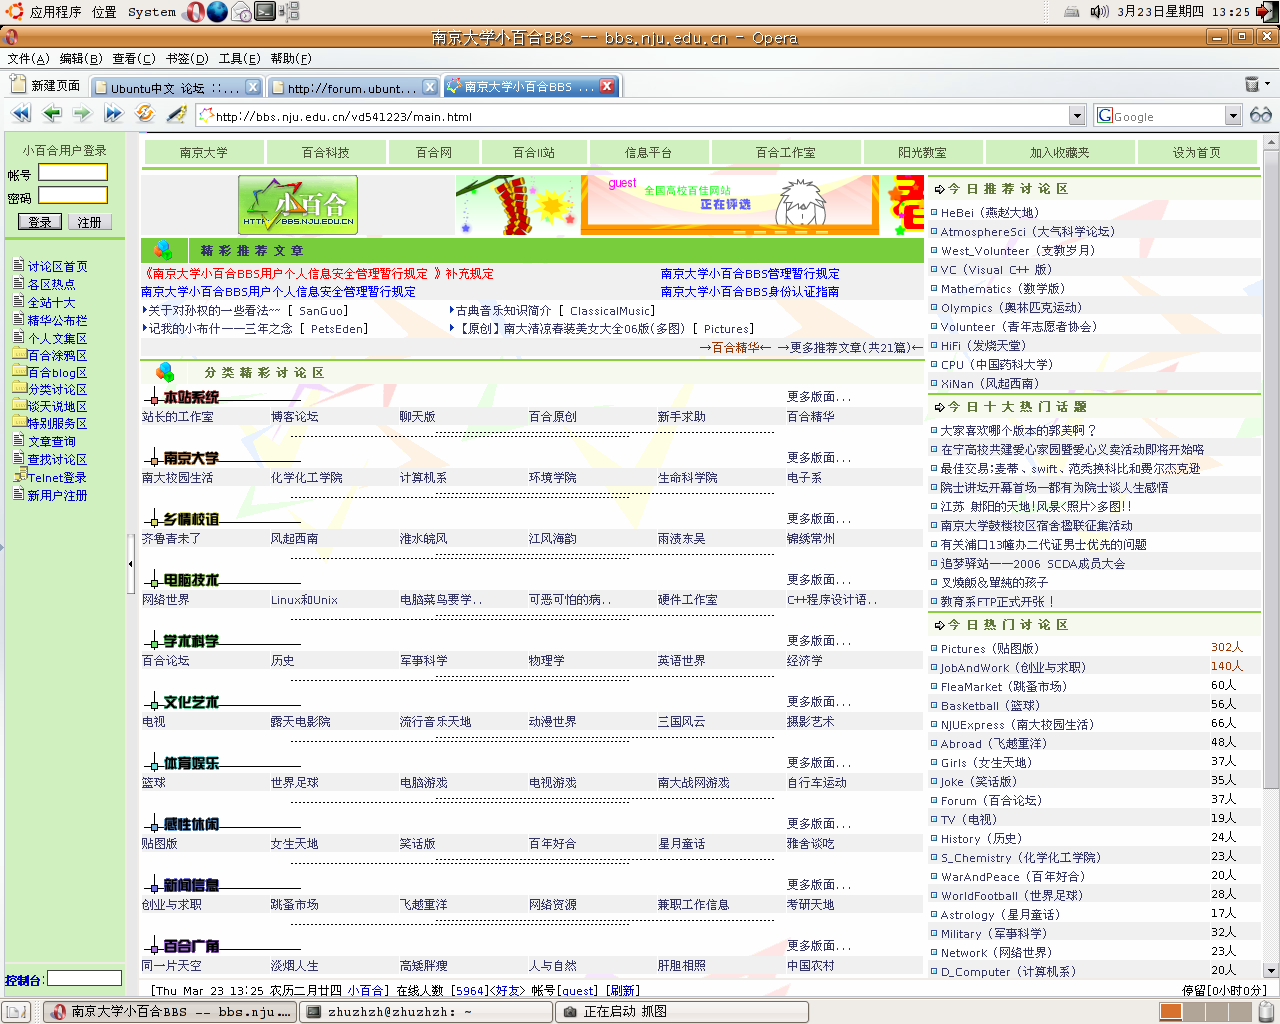The height and width of the screenshot is (1024, 1280).
Task: Click the fast forward navigation icon
Action: tap(114, 114)
